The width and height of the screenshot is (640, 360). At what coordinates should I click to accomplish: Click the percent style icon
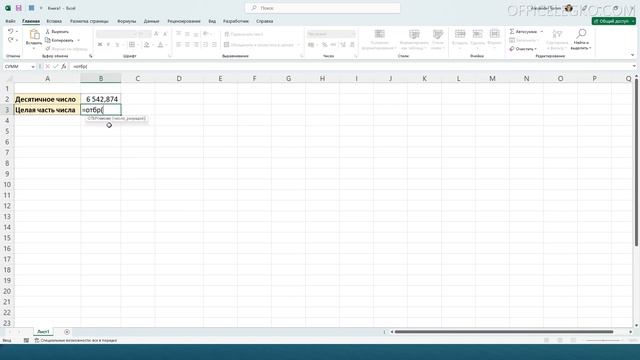(x=324, y=44)
